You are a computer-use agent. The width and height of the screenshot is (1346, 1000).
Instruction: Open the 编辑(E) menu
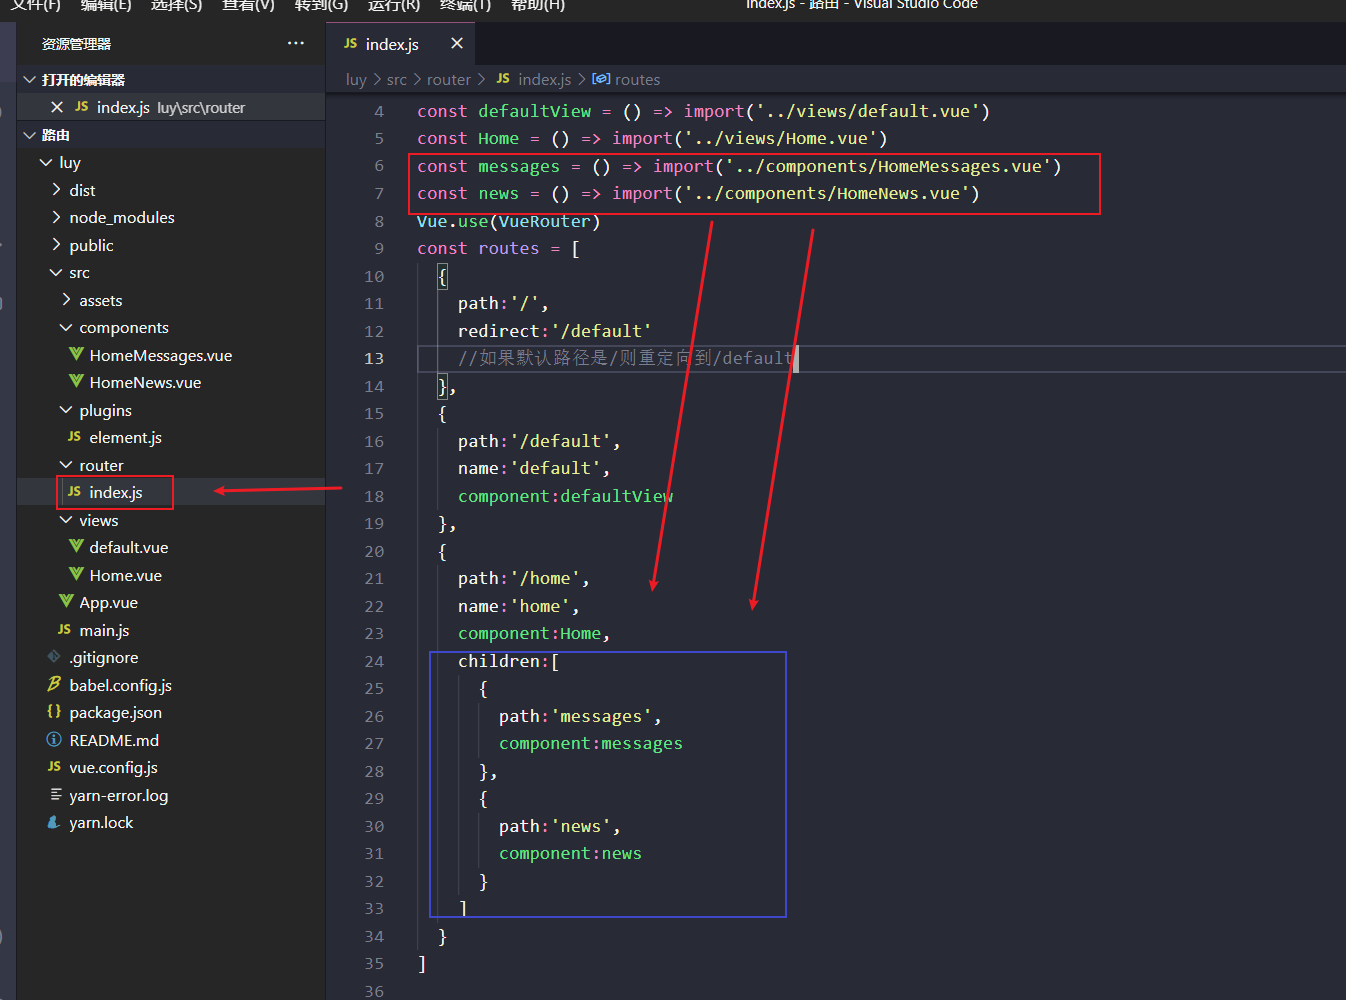coord(106,5)
